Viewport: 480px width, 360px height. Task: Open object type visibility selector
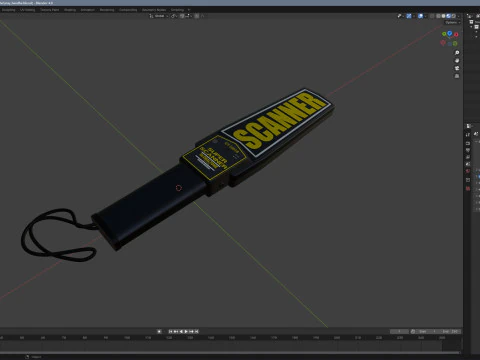point(400,16)
